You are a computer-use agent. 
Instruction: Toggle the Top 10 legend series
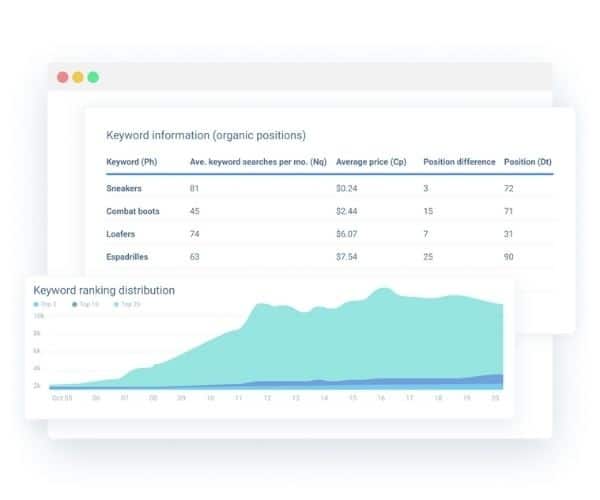[x=85, y=304]
